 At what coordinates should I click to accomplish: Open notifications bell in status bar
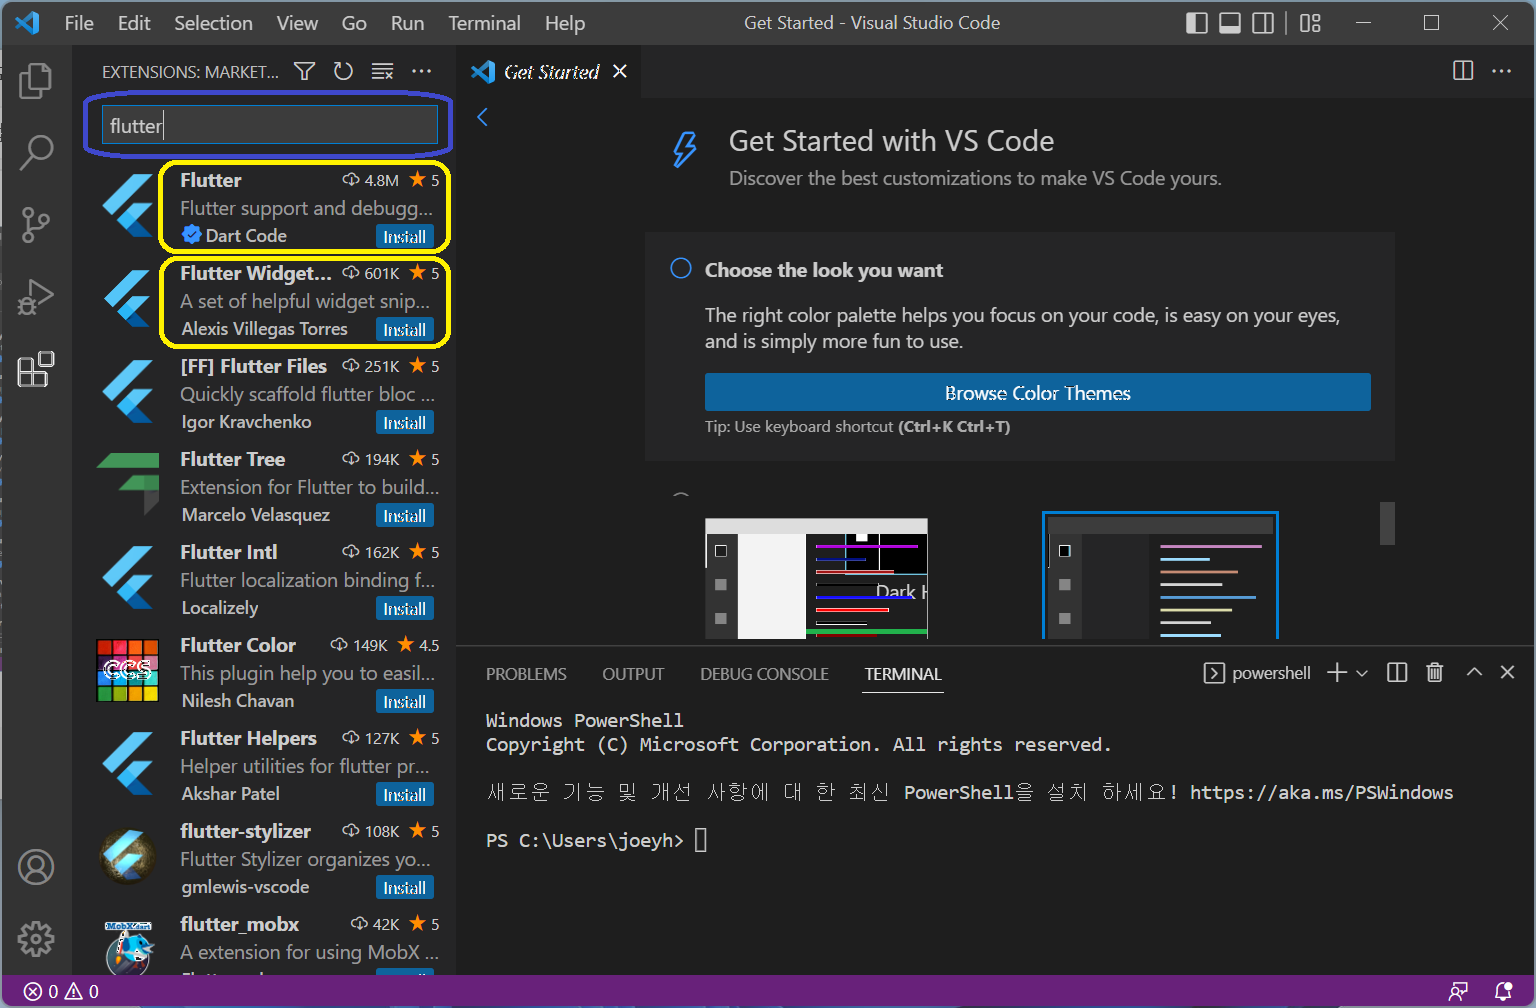pos(1503,991)
